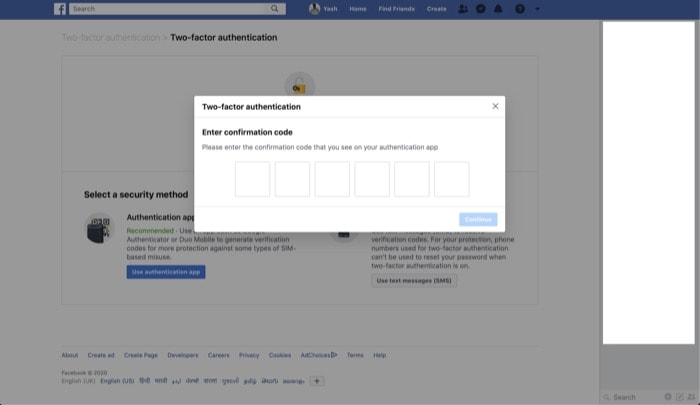The image size is (700, 405).
Task: Click the create group chat icon
Action: (x=691, y=397)
